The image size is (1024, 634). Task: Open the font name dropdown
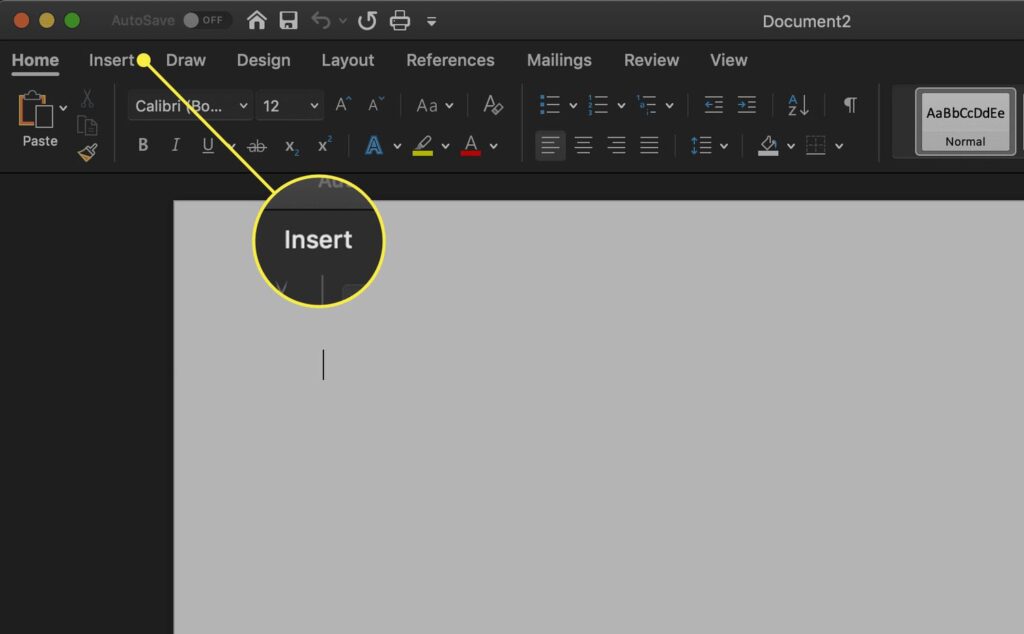tap(245, 104)
